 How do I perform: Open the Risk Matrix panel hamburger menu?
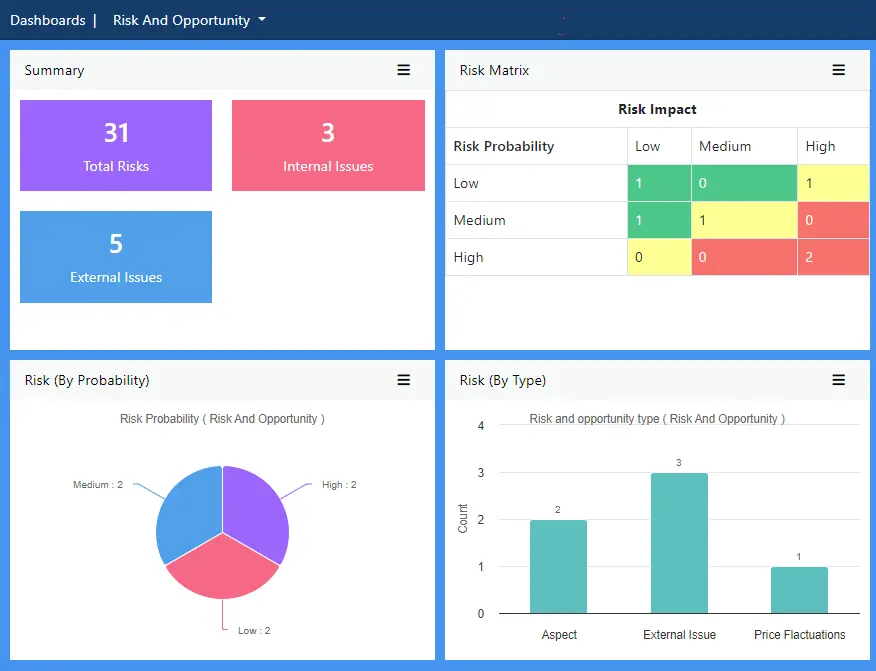point(839,70)
